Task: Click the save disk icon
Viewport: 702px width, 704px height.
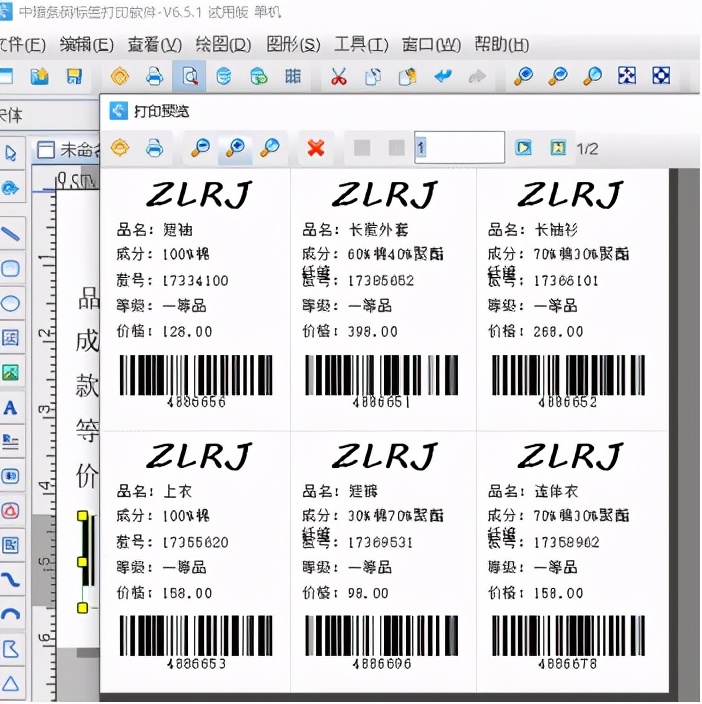Action: [75, 76]
